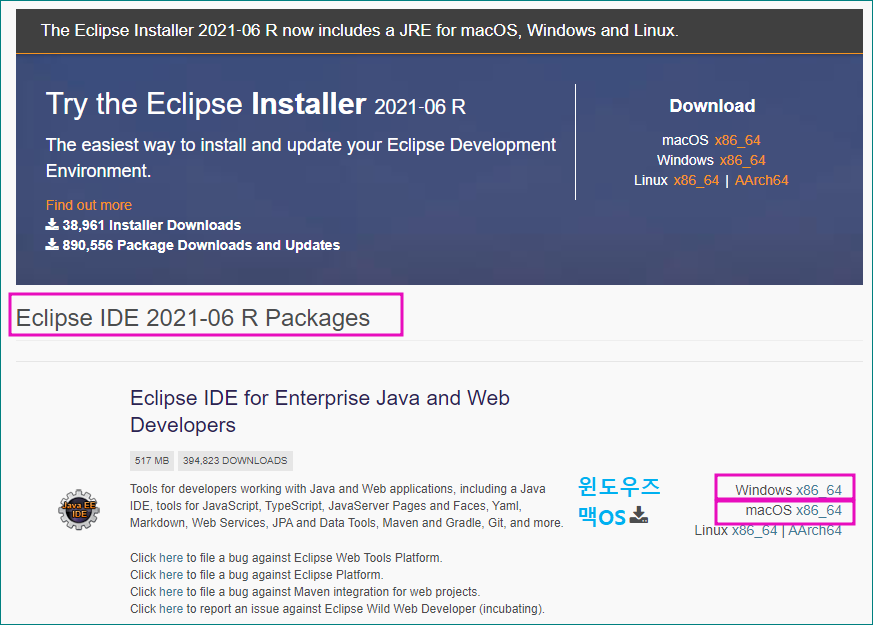The image size is (873, 625).
Task: Click the '38,961 Installer Downloads' text
Action: (151, 225)
